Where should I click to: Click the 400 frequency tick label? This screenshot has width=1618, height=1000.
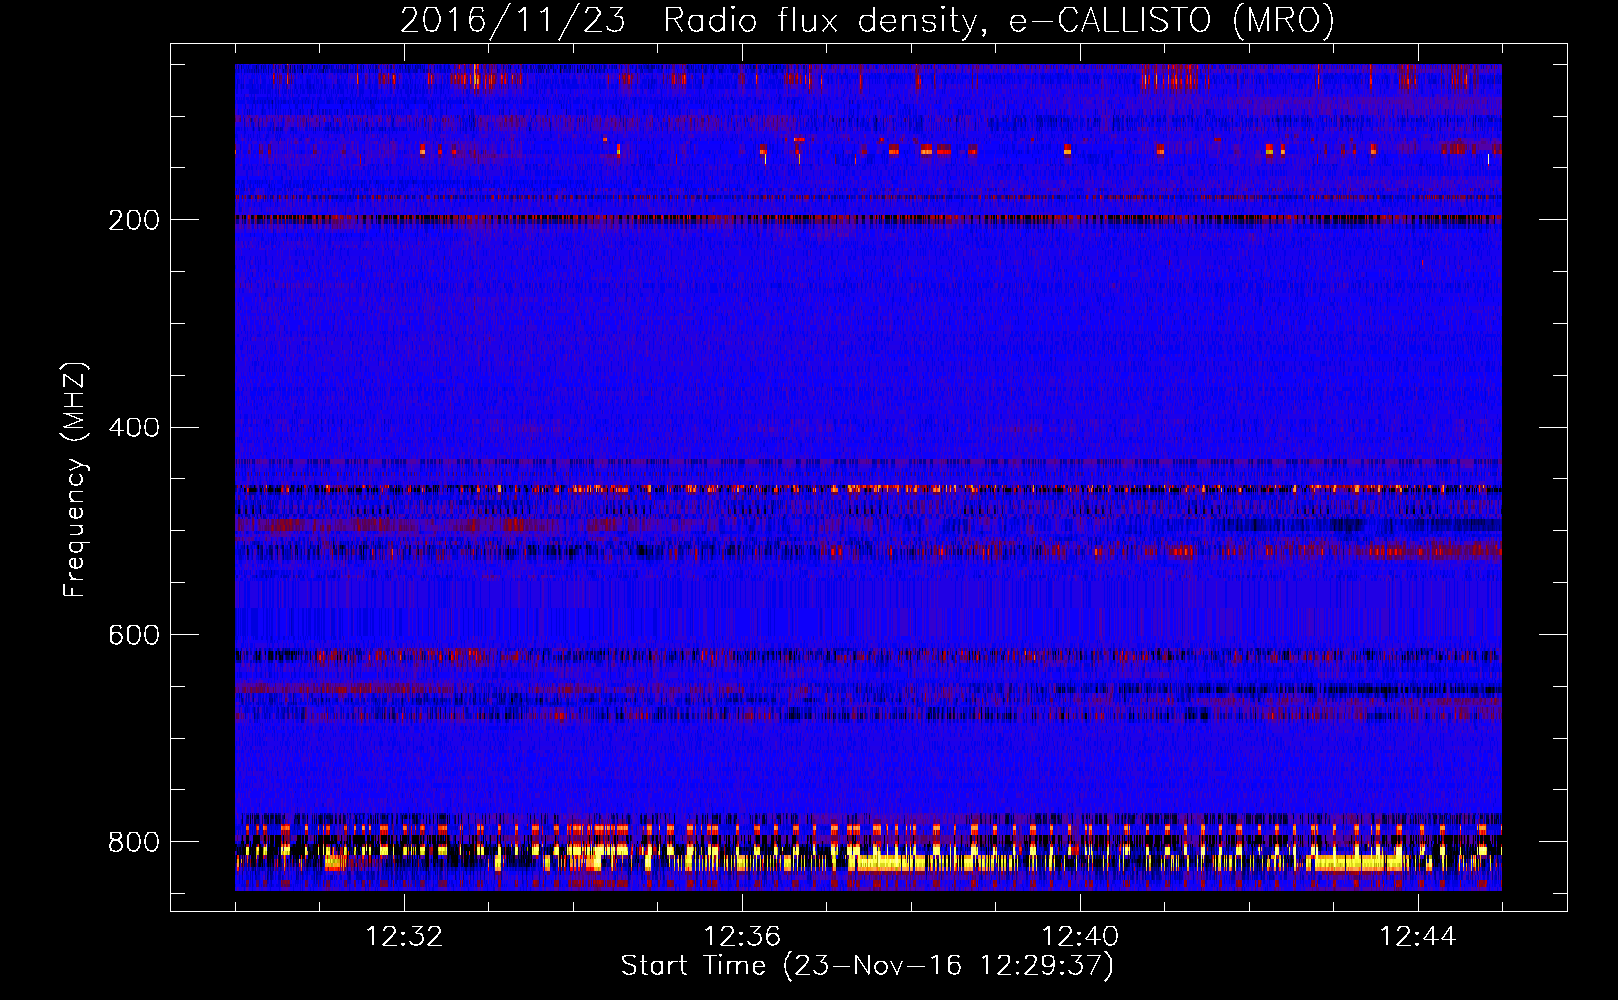click(x=134, y=428)
